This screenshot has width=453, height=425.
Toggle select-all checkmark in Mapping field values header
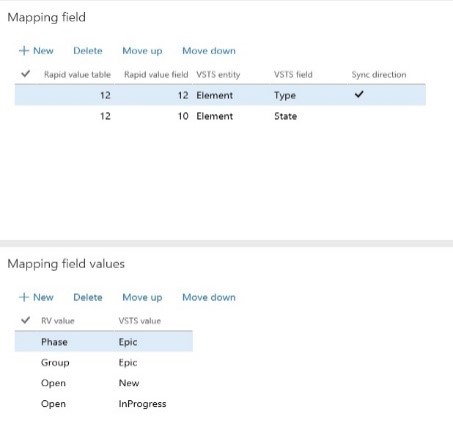pyautogui.click(x=26, y=320)
